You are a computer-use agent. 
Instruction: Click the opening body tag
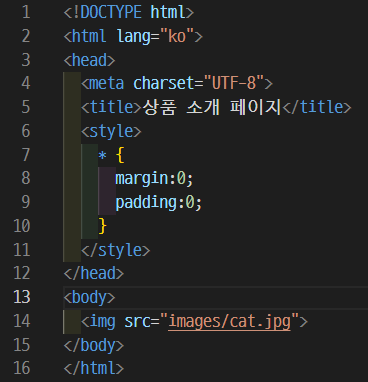(89, 297)
